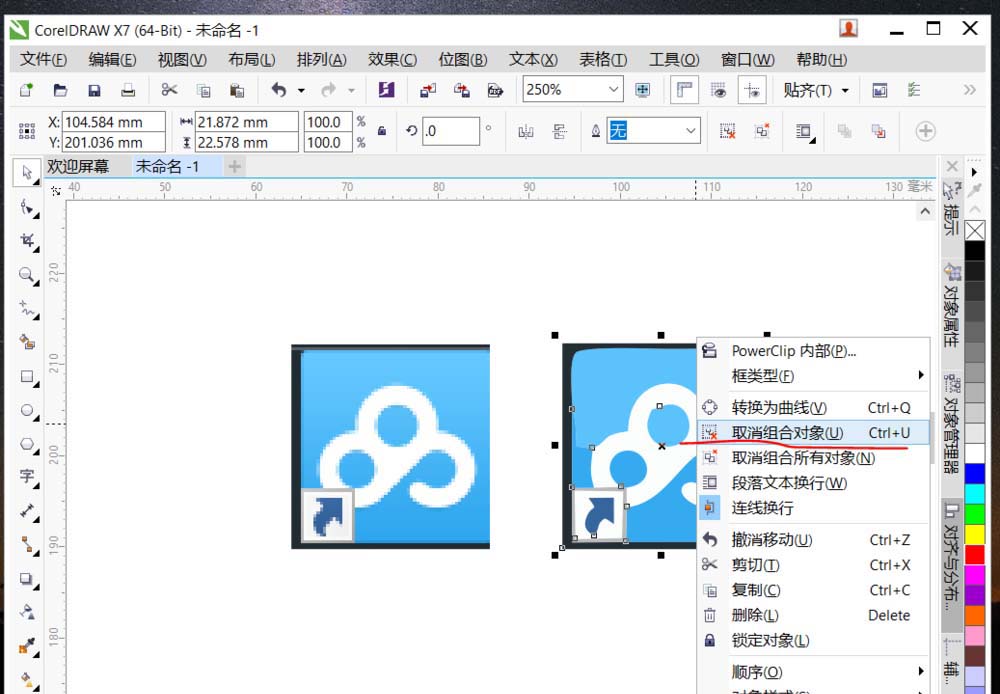Open the 250% zoom level dropdown
This screenshot has width=1000, height=694.
click(x=615, y=89)
